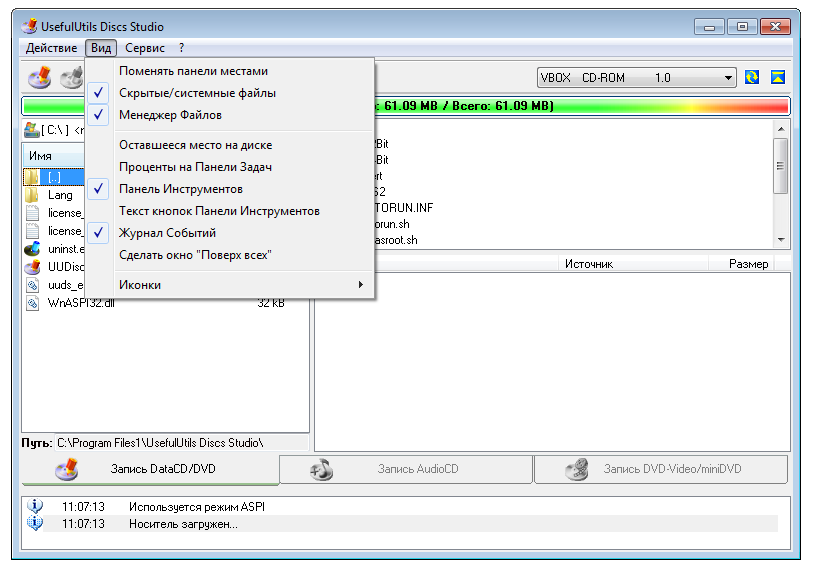Toggle 'Менеджер Файлов' option

pyautogui.click(x=229, y=115)
